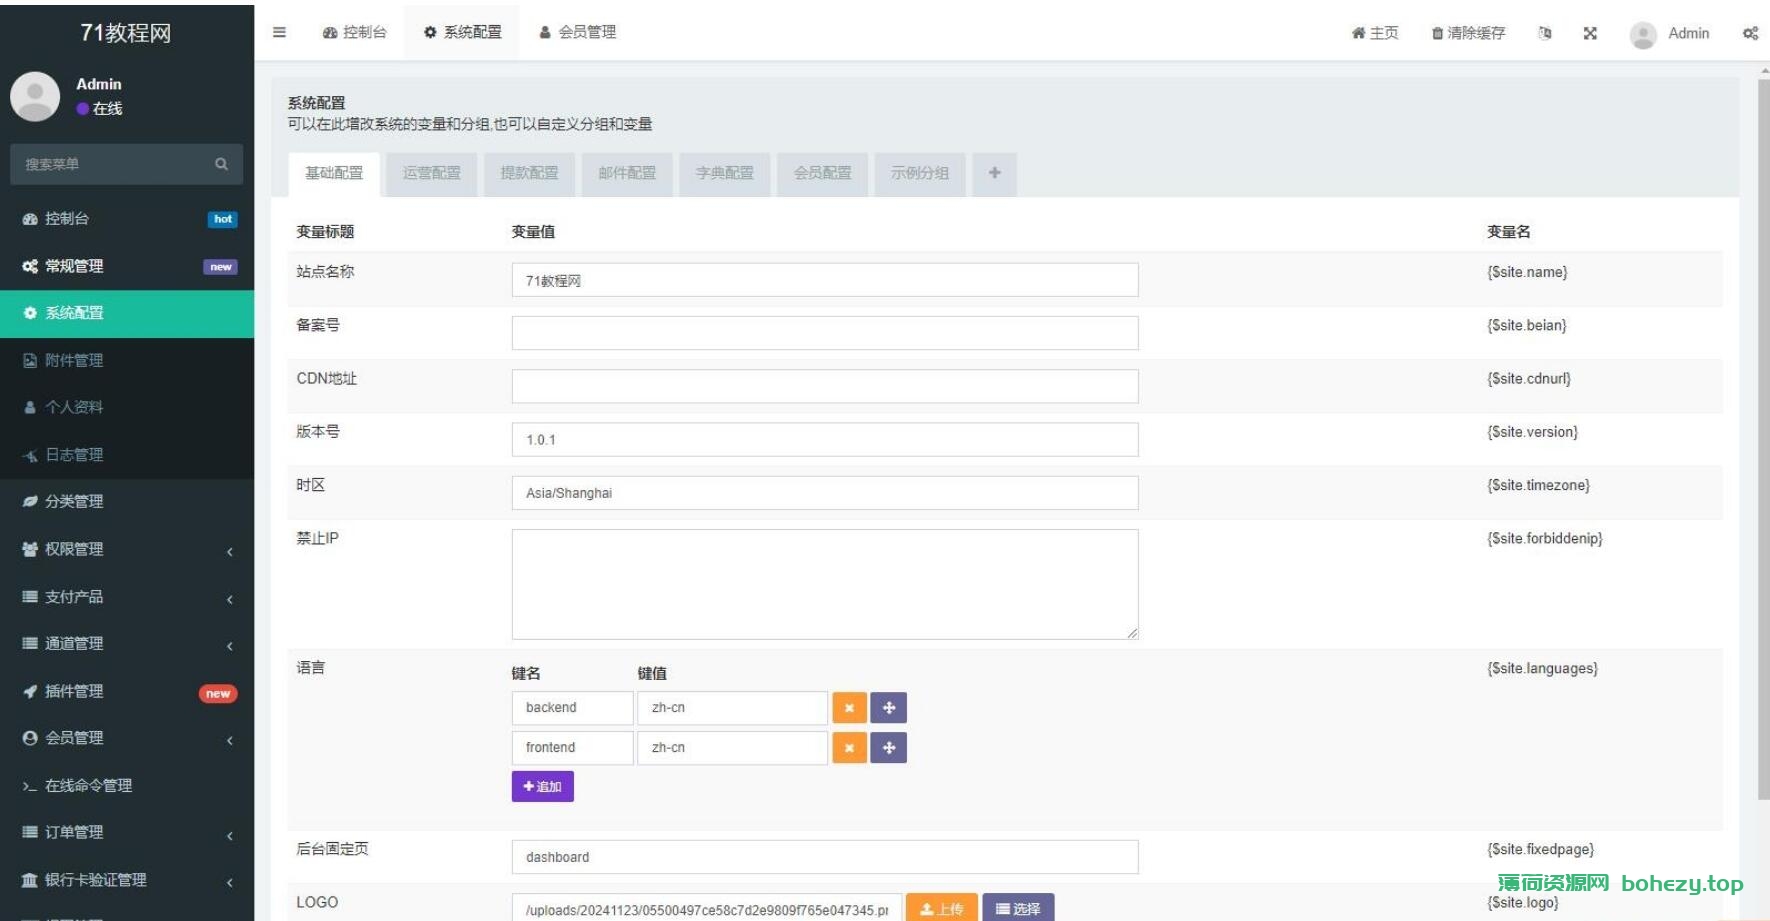
Task: Select the 基础配置 tab
Action: (x=334, y=174)
